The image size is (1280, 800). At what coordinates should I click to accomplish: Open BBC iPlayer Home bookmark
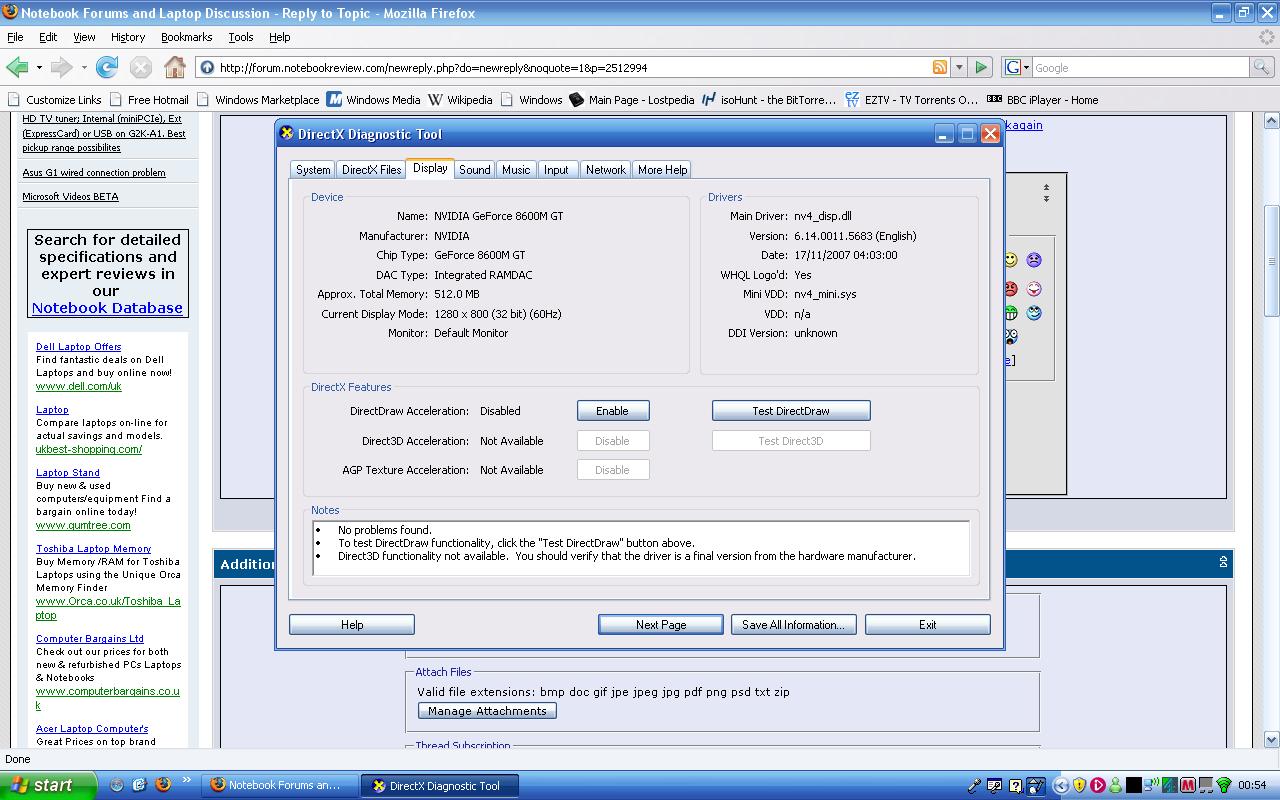point(1043,100)
